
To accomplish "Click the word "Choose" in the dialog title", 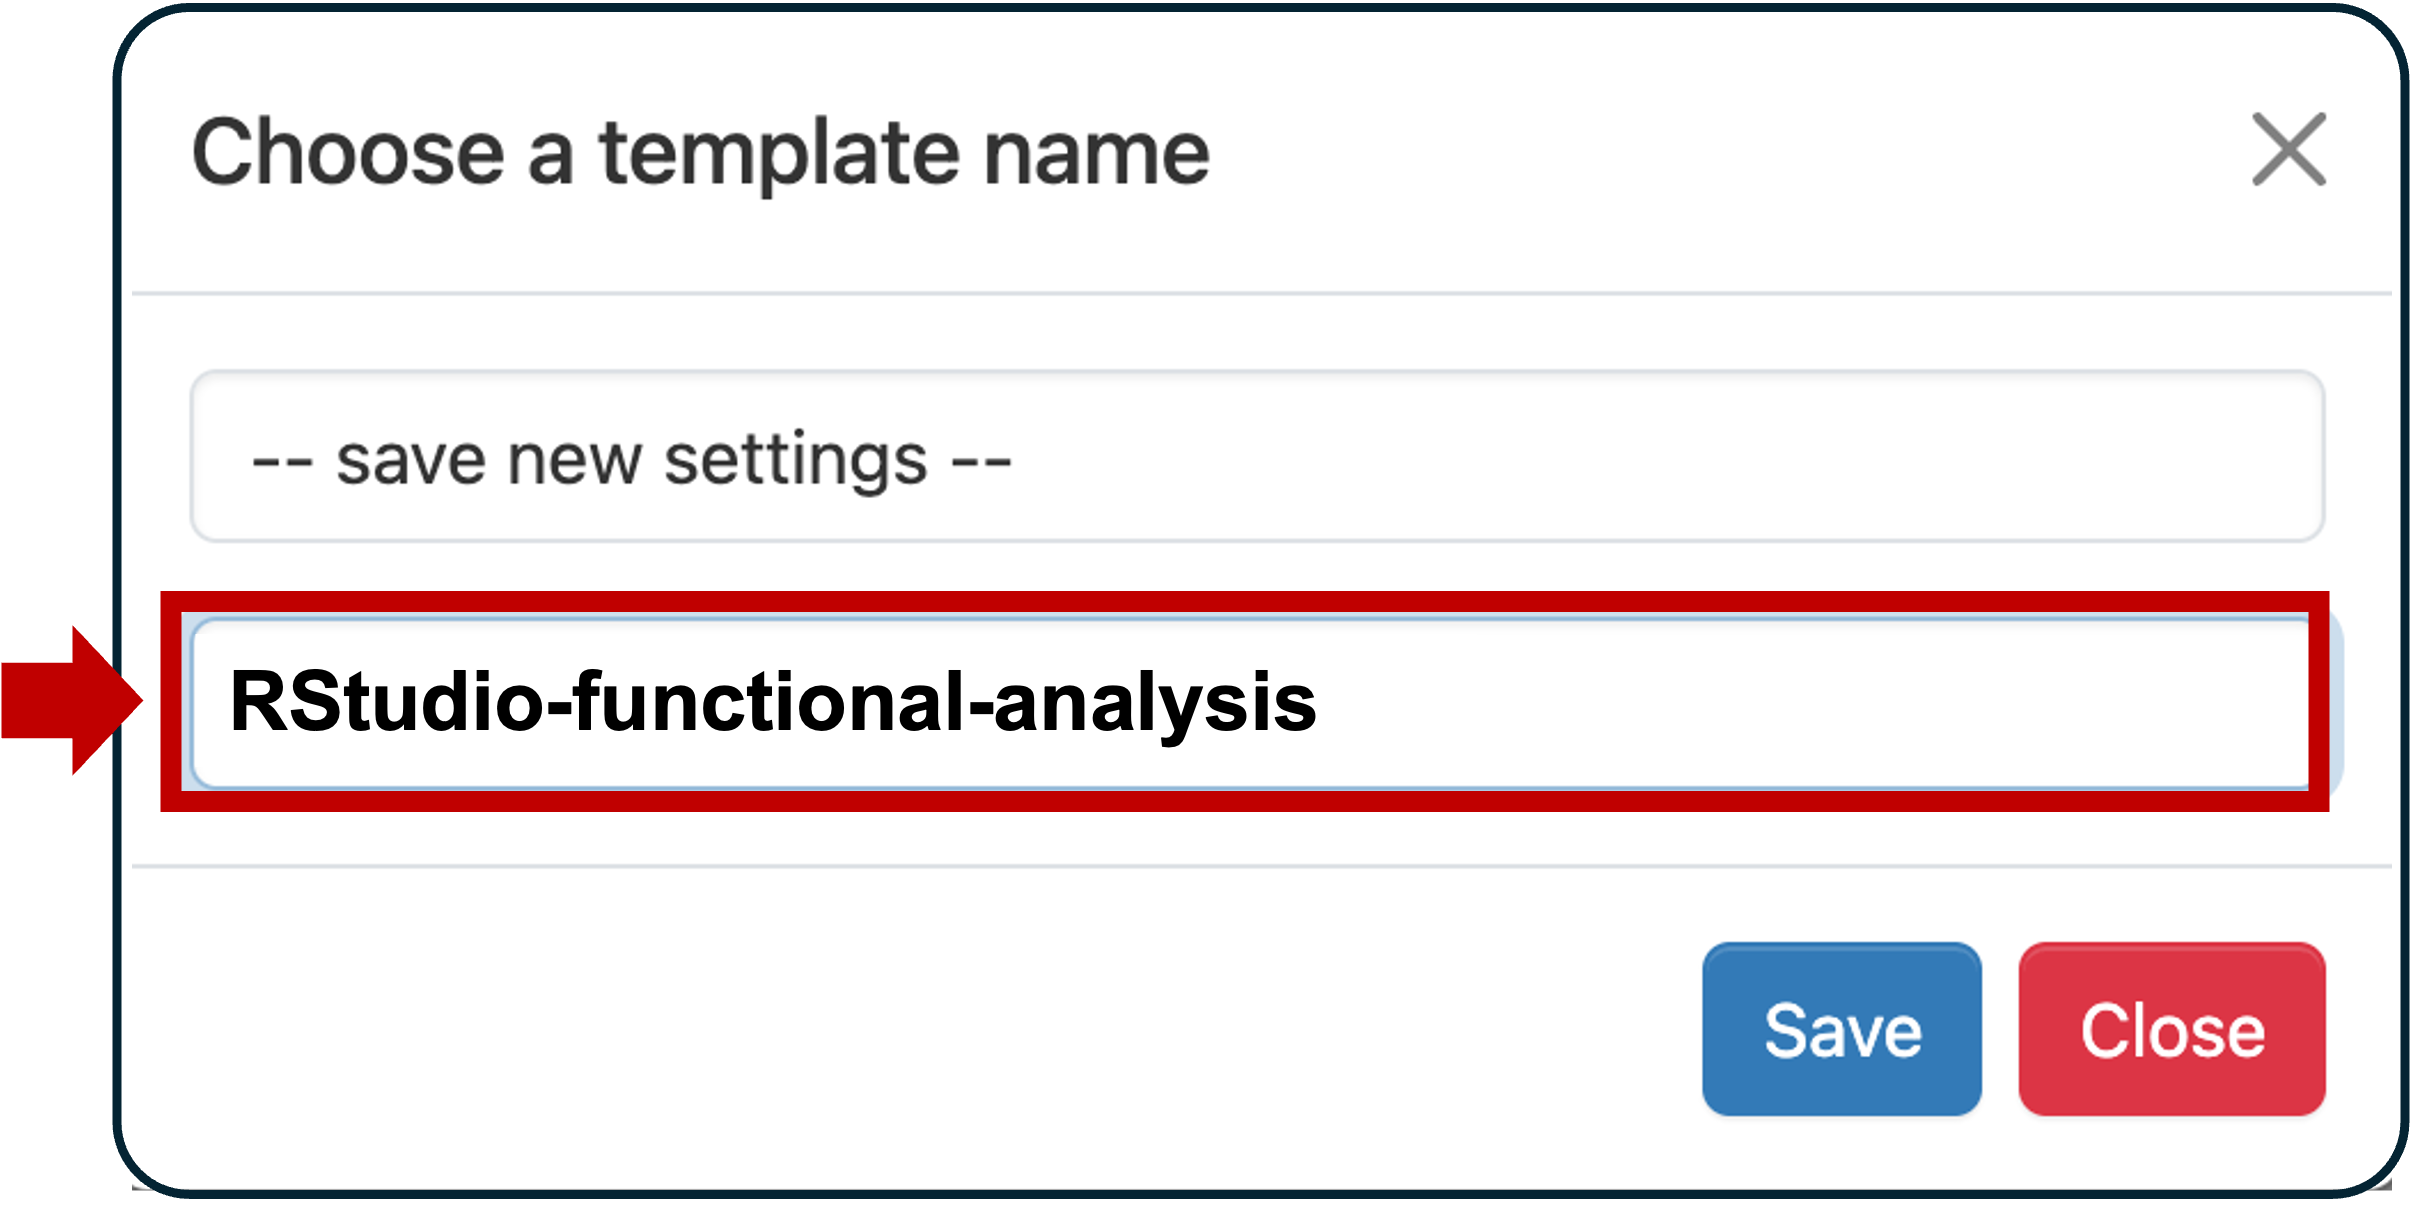I will [x=348, y=153].
